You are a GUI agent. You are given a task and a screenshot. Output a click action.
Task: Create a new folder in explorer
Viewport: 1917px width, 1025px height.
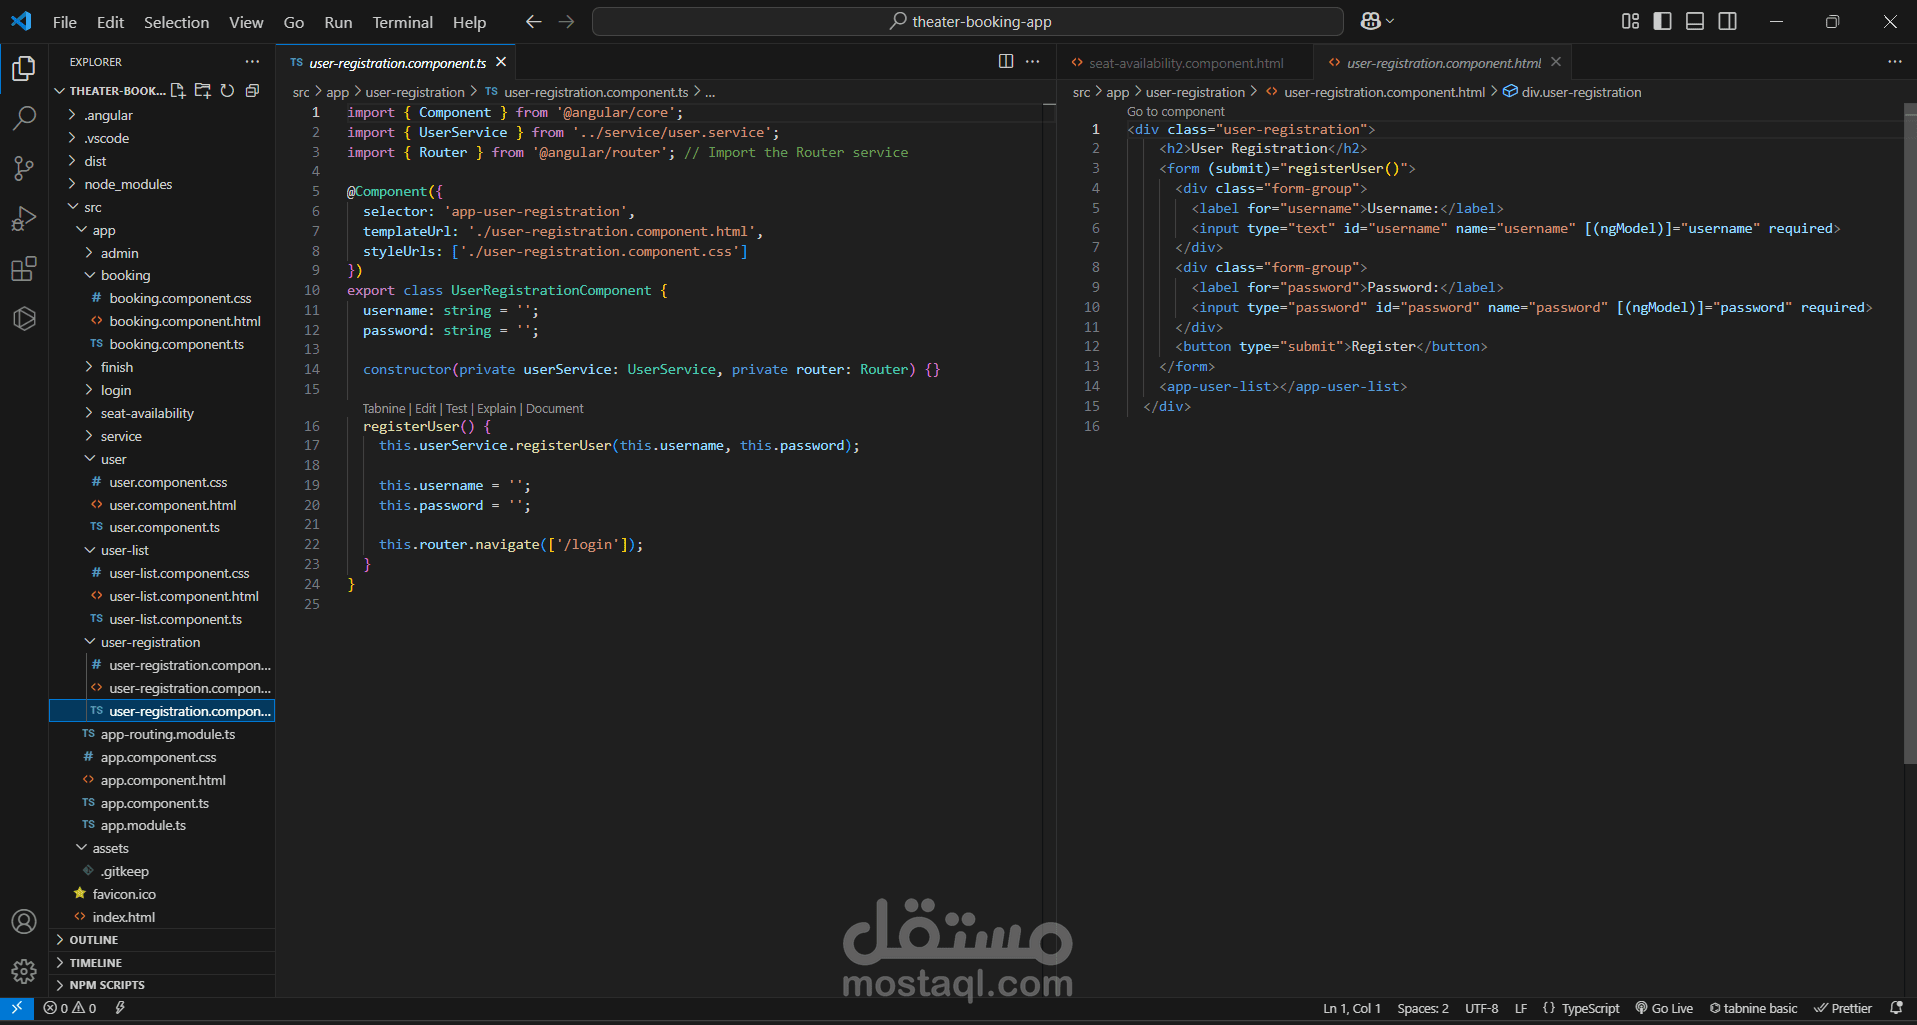point(203,91)
